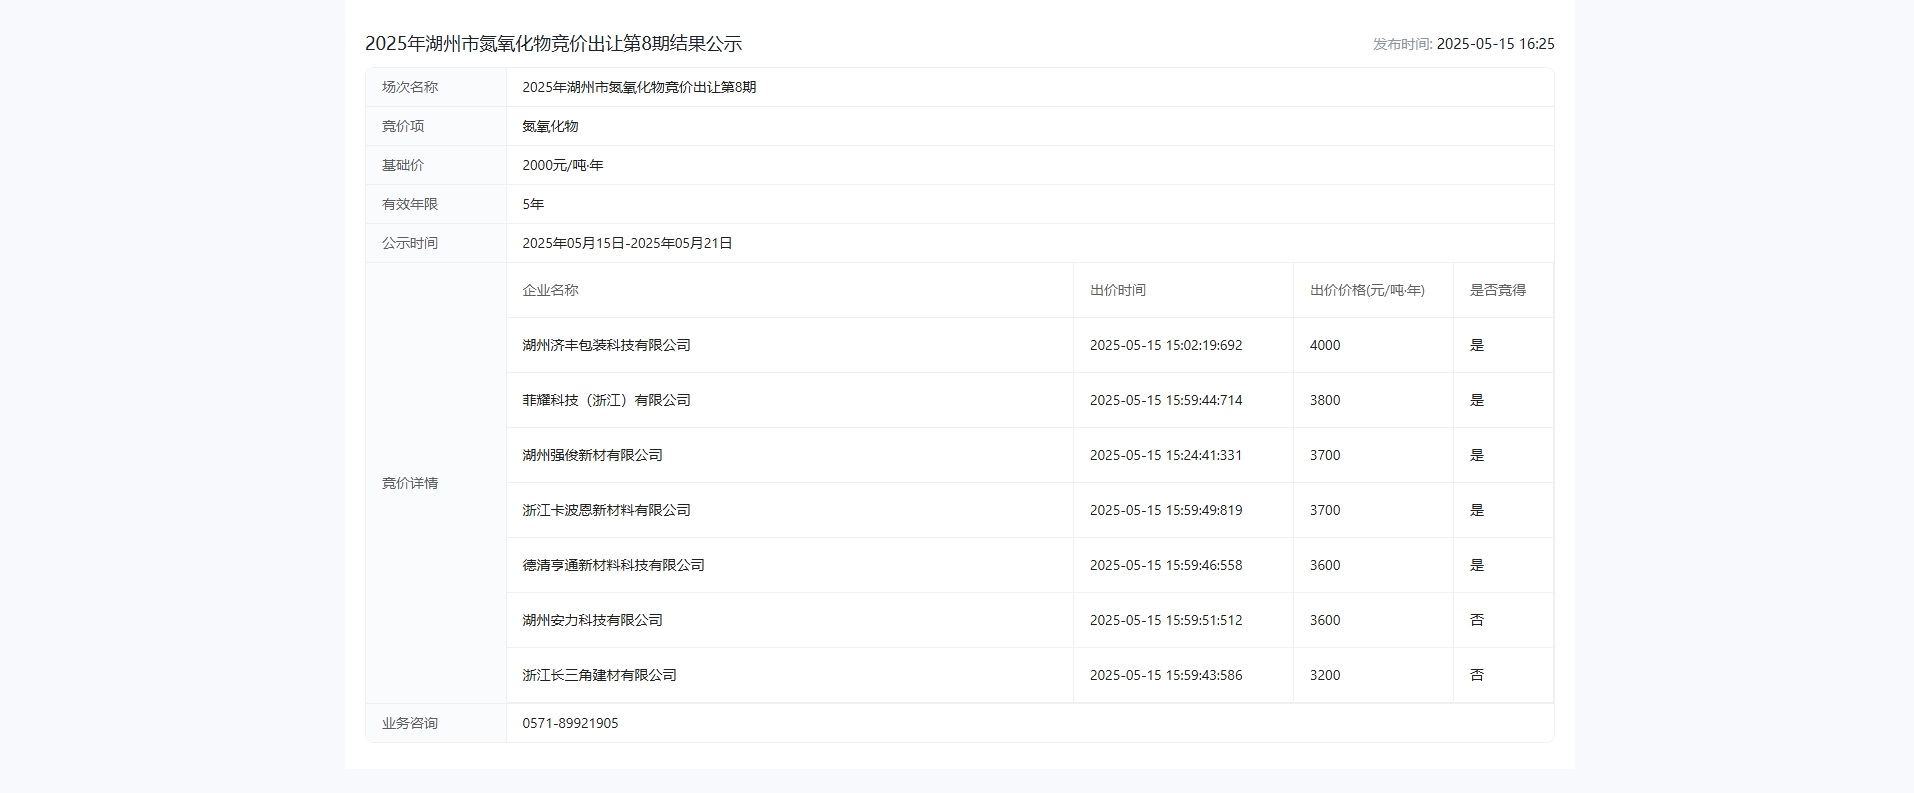
Task: Click 是 in the 菲耀科技 row
Action: 1477,400
